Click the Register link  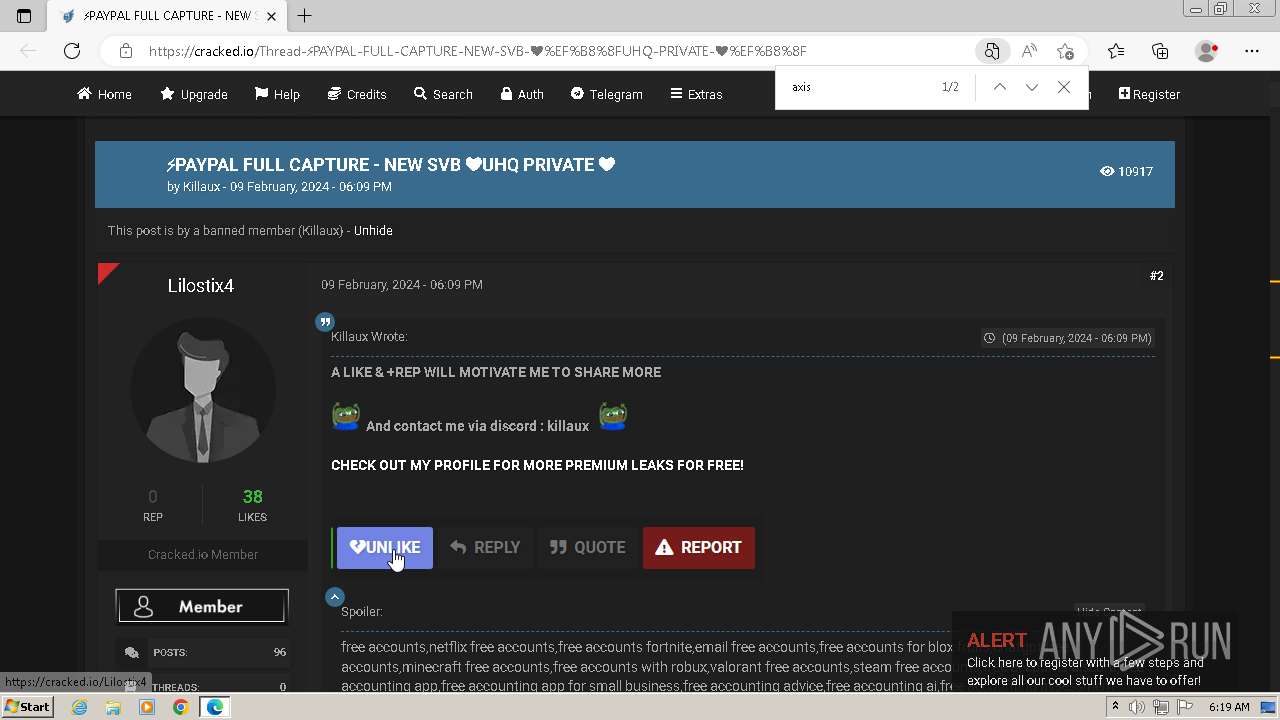(x=1149, y=94)
